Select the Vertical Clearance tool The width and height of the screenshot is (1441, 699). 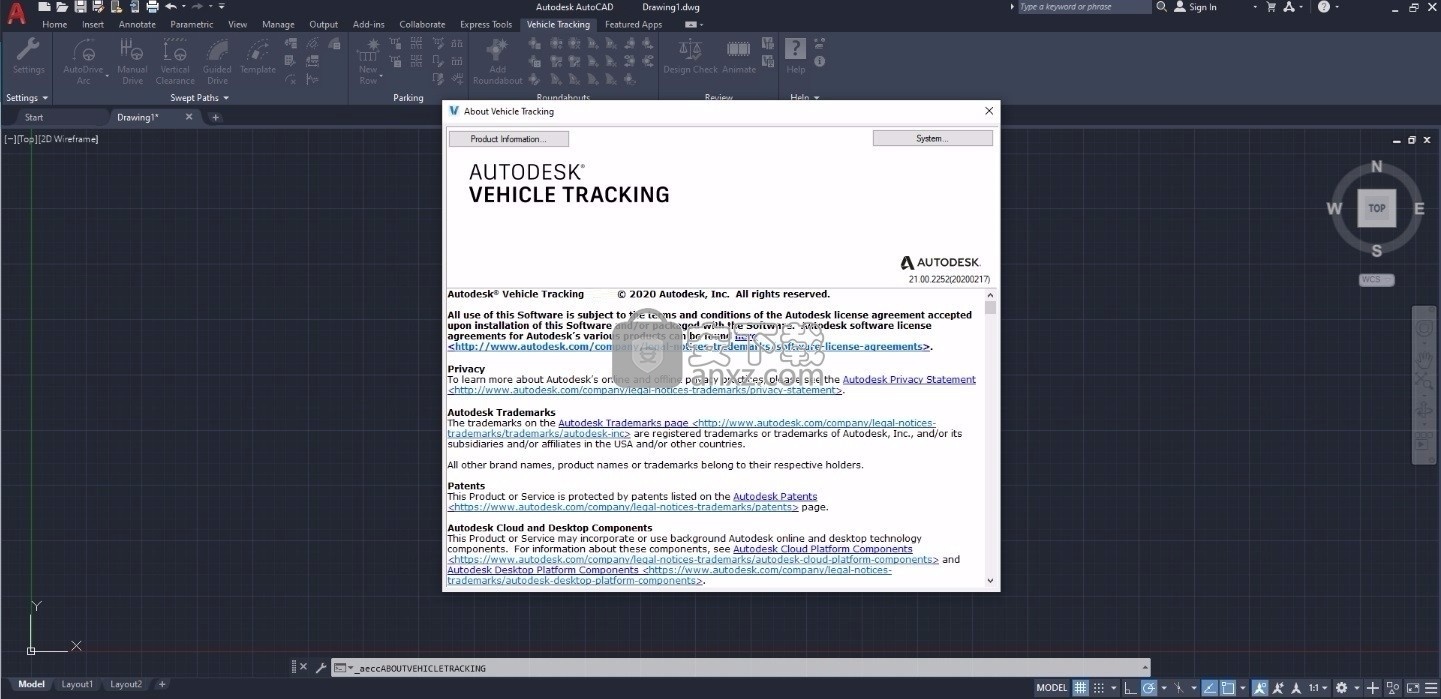pyautogui.click(x=175, y=59)
